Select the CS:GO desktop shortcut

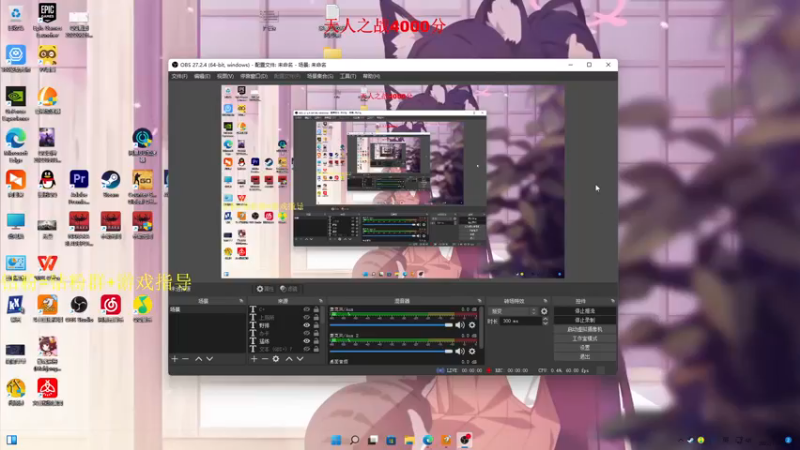coord(142,187)
